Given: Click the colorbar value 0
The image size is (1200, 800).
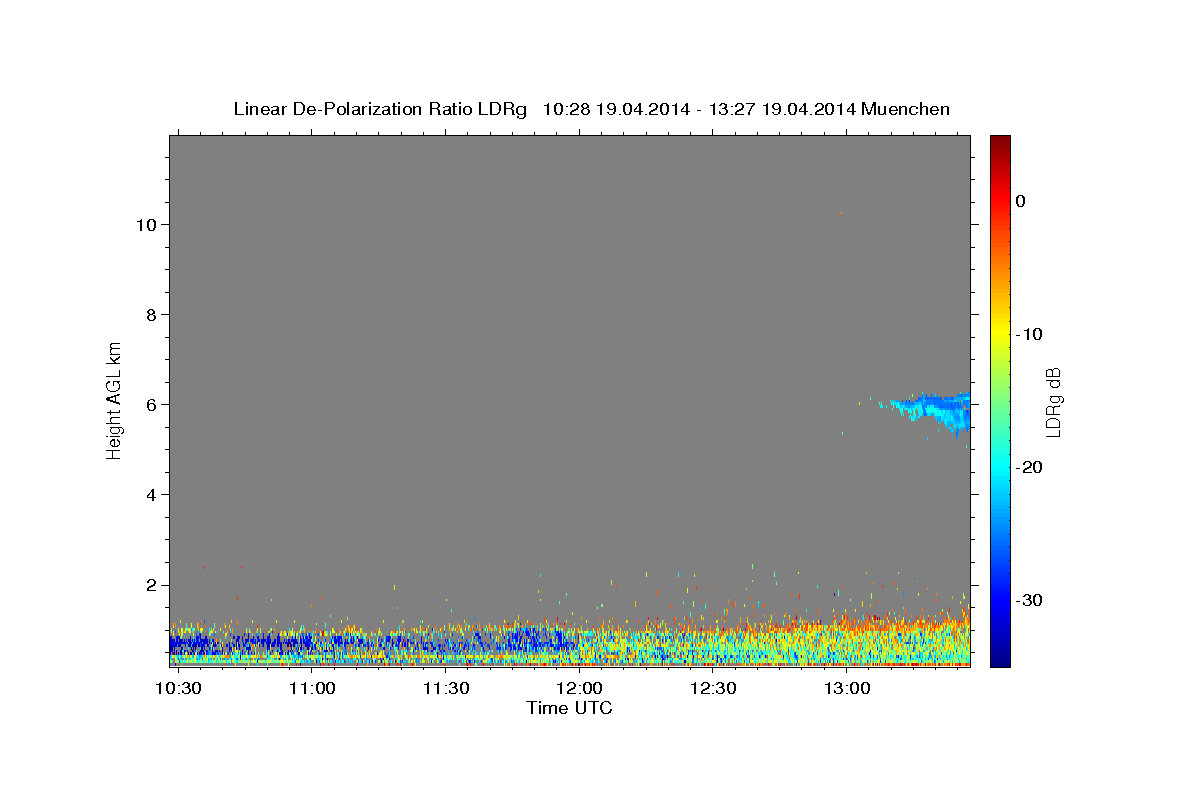Looking at the screenshot, I should tap(1021, 201).
